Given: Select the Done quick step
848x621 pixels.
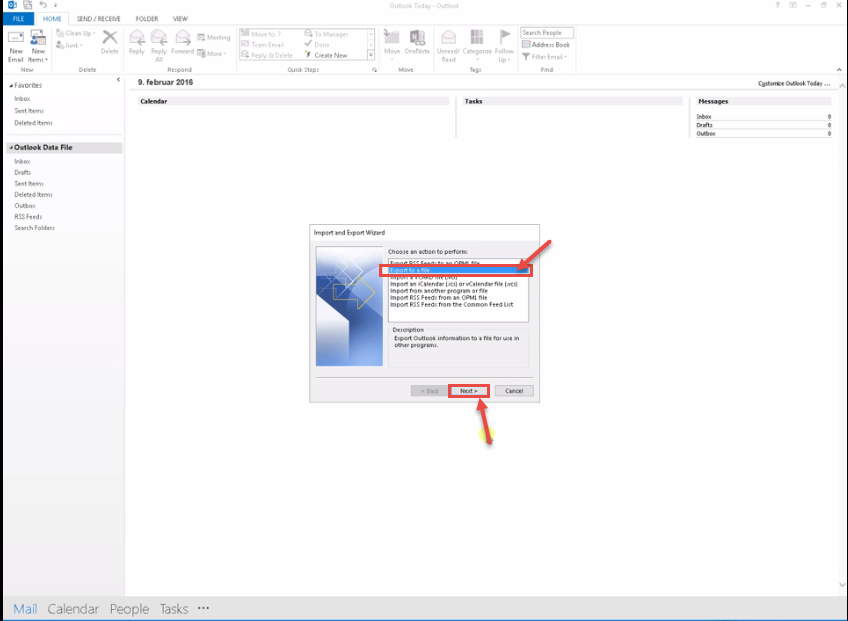Looking at the screenshot, I should pos(317,44).
